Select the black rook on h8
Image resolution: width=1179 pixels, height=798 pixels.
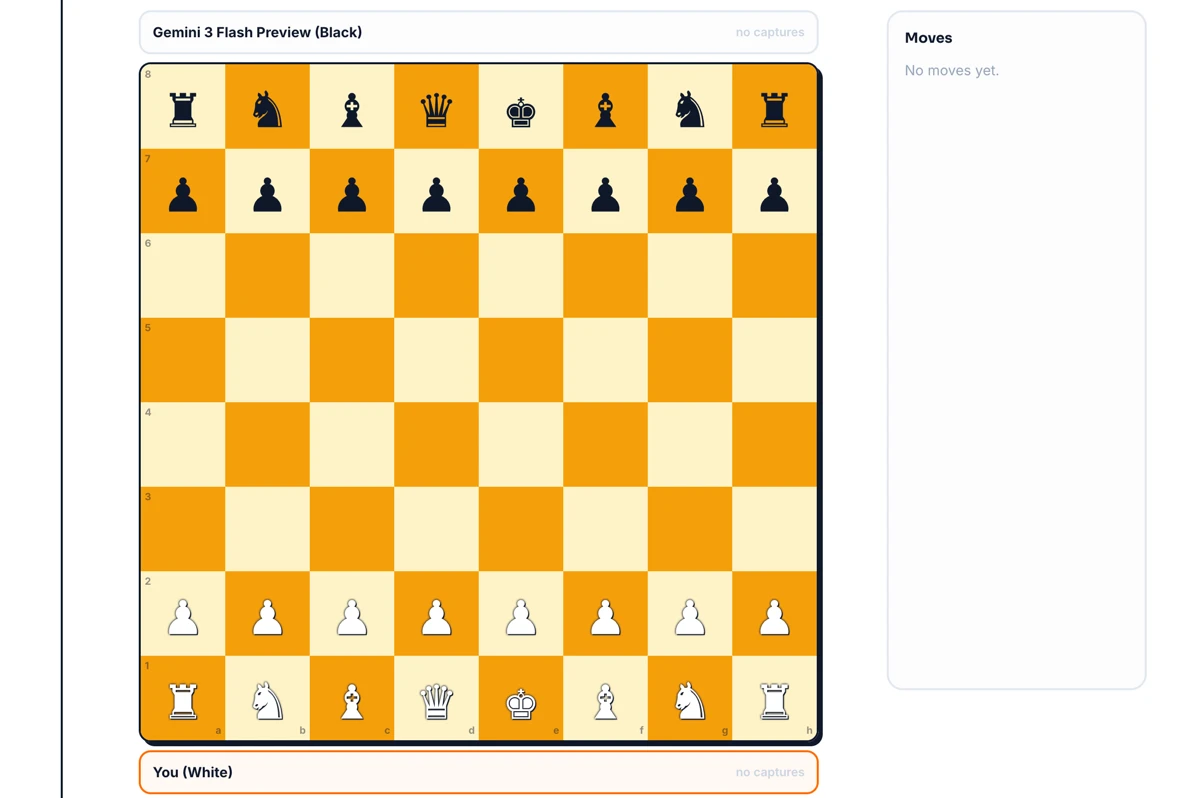point(774,109)
